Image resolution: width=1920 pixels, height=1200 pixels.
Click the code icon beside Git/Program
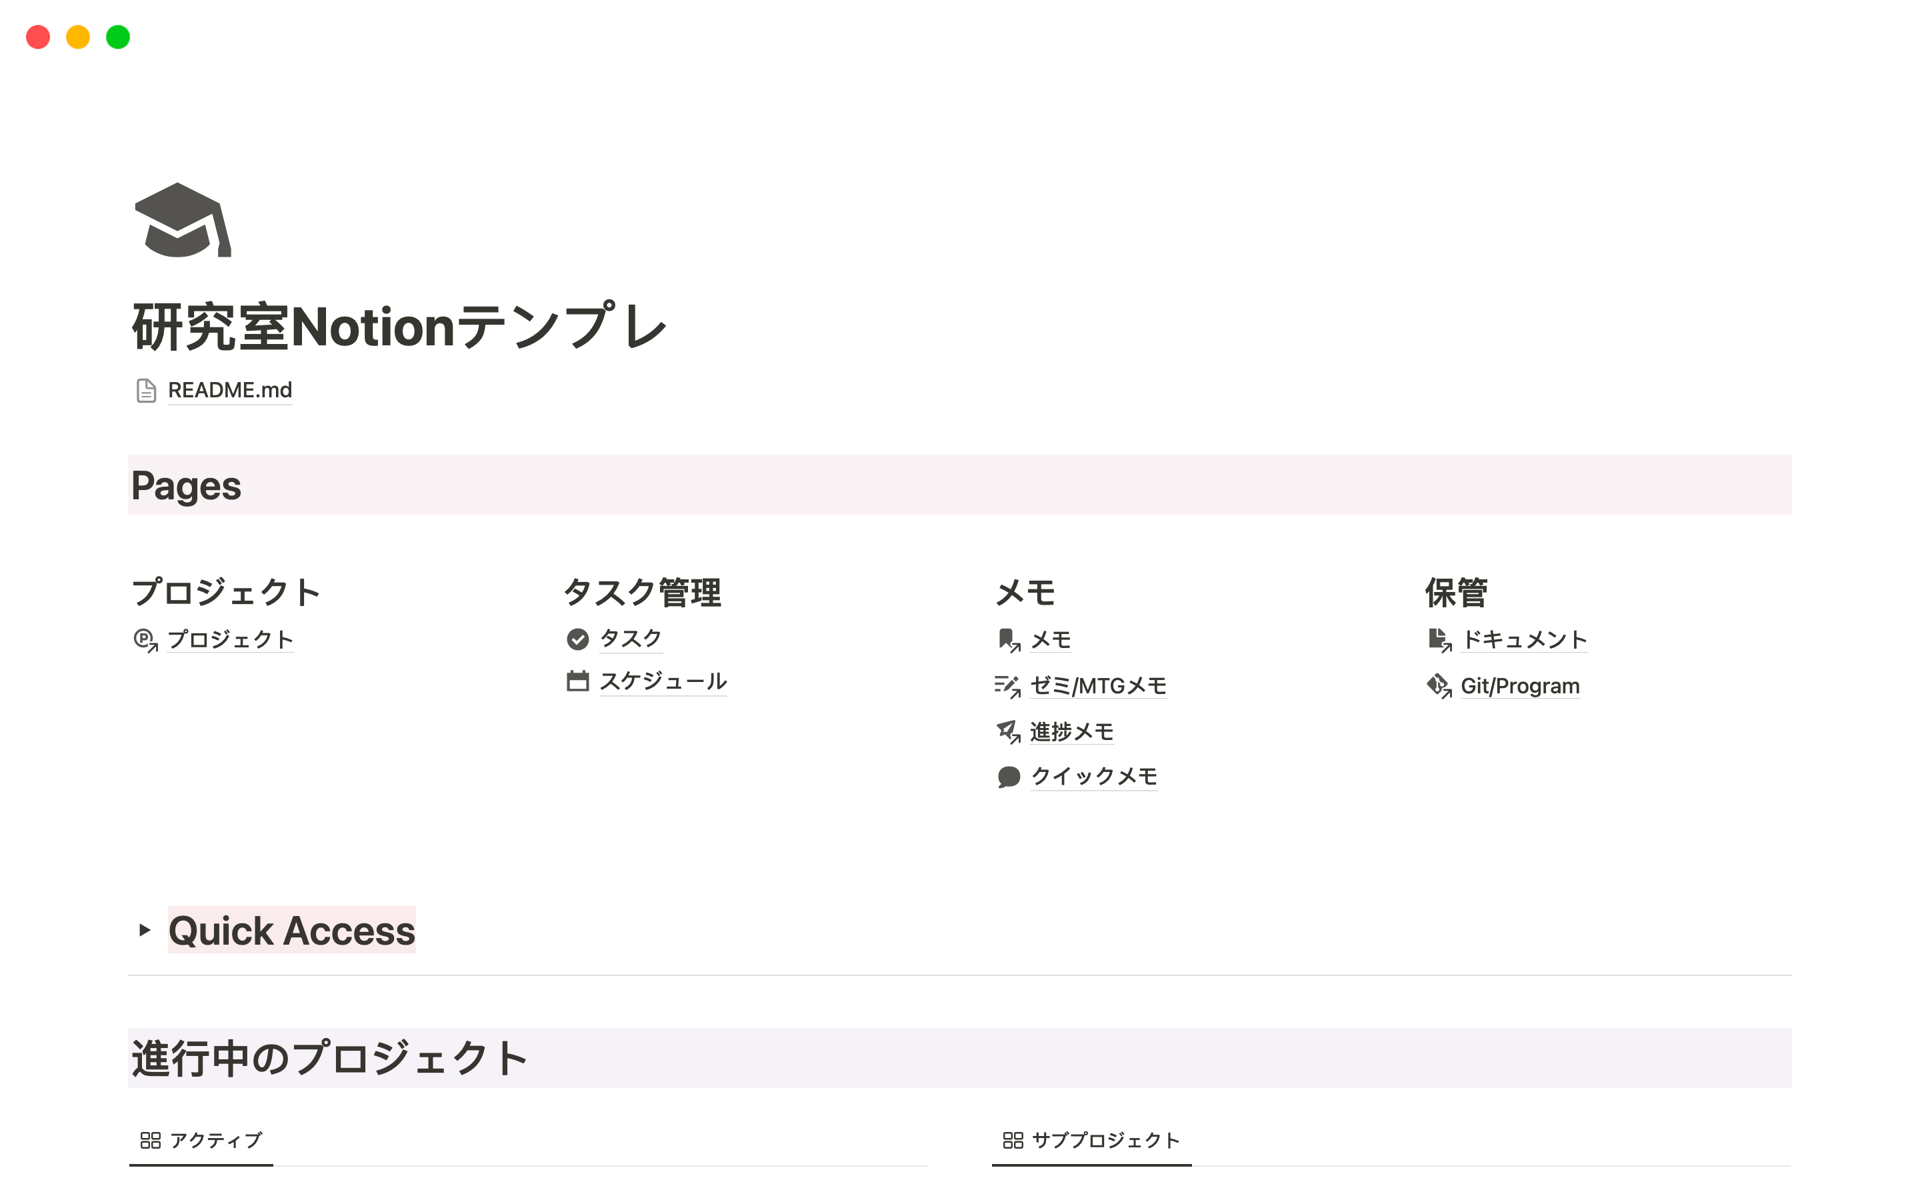[x=1438, y=685]
